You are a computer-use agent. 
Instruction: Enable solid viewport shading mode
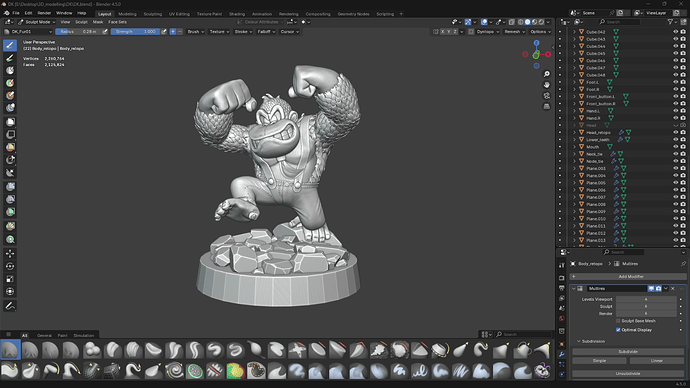[528, 22]
